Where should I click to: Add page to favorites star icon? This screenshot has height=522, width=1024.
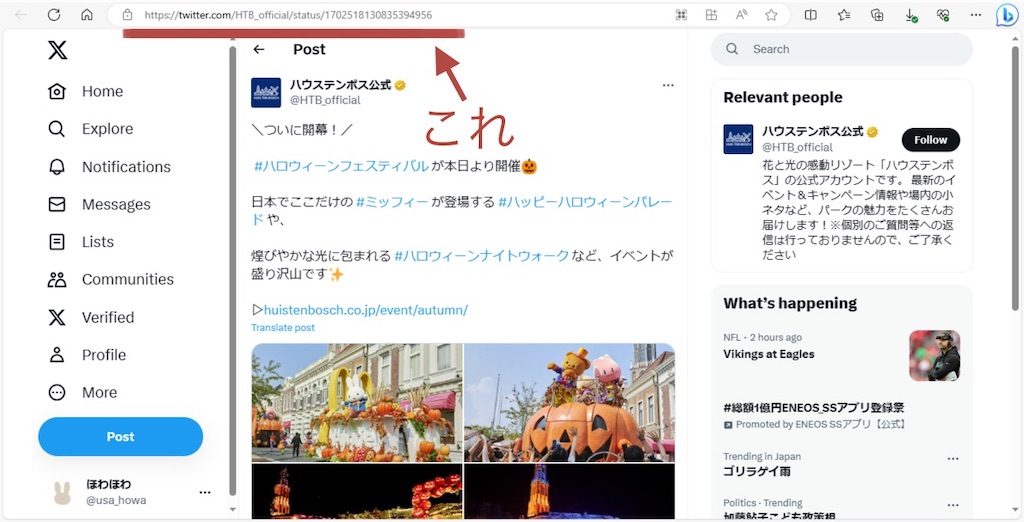(771, 15)
